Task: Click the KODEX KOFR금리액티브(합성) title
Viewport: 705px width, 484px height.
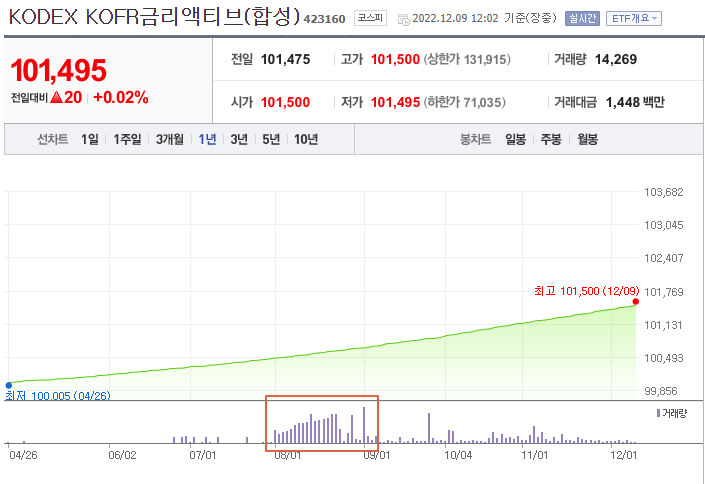Action: [x=154, y=18]
